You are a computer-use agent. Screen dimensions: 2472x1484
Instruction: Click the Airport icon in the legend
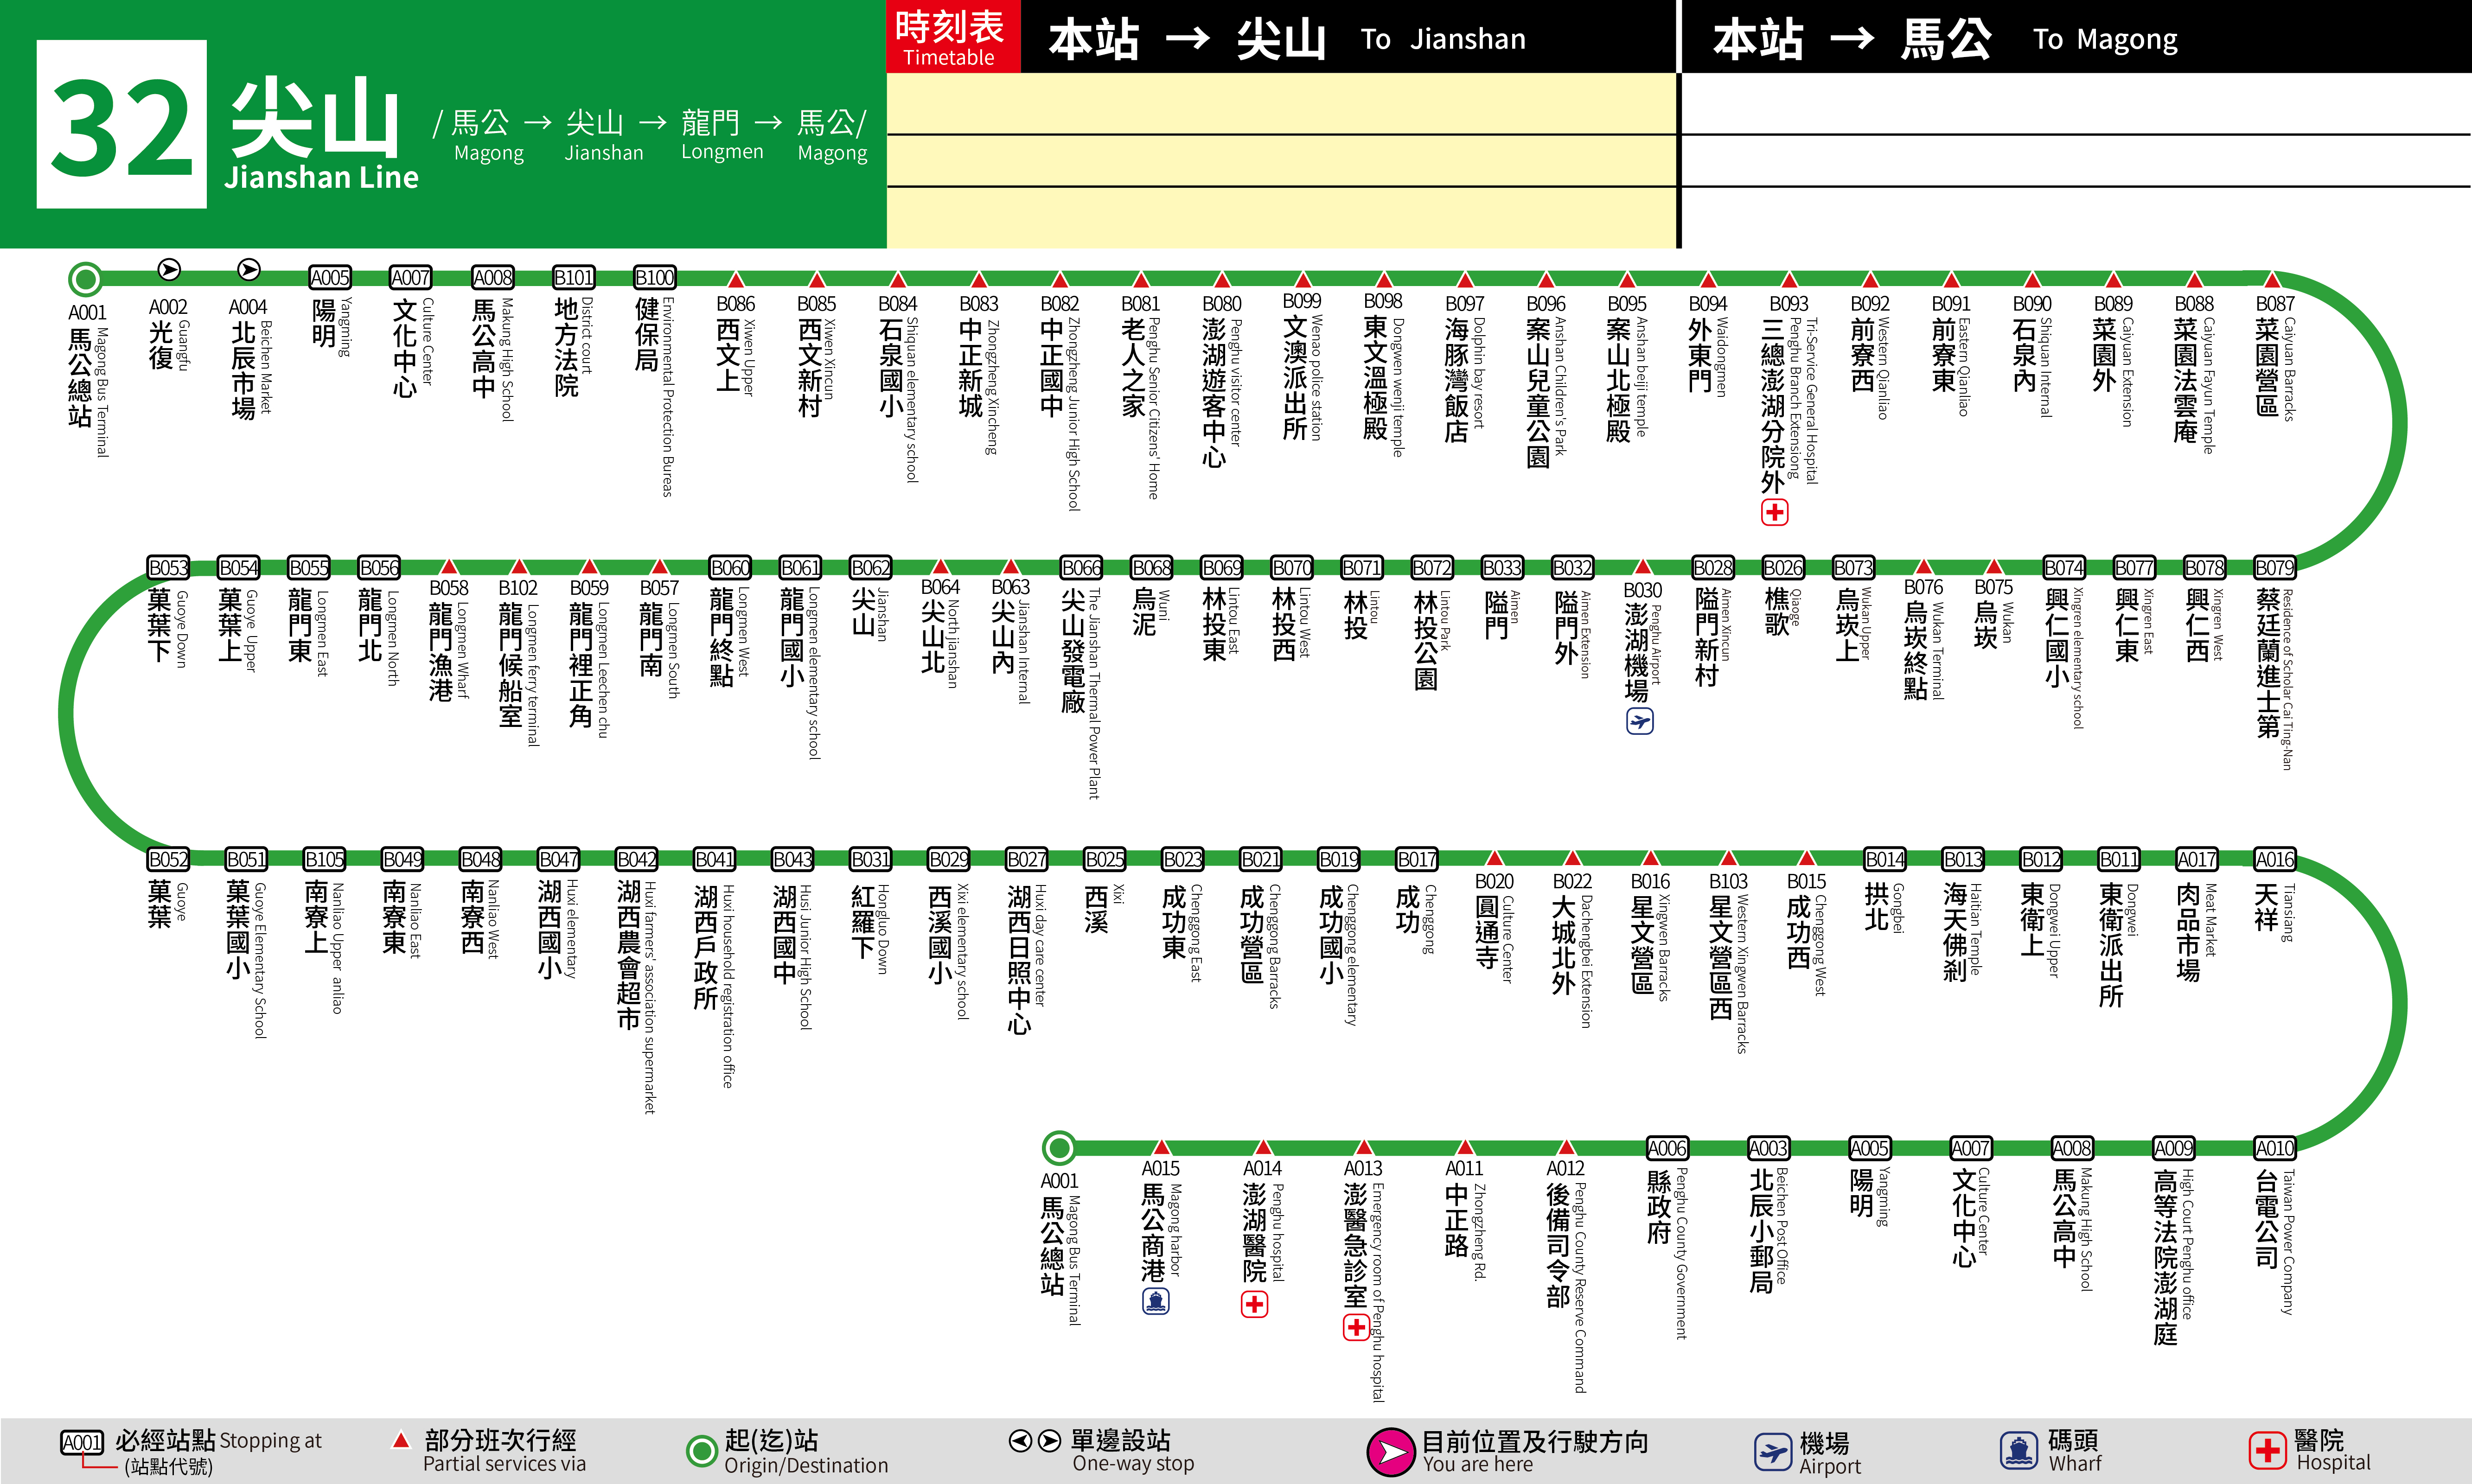pyautogui.click(x=1773, y=1451)
